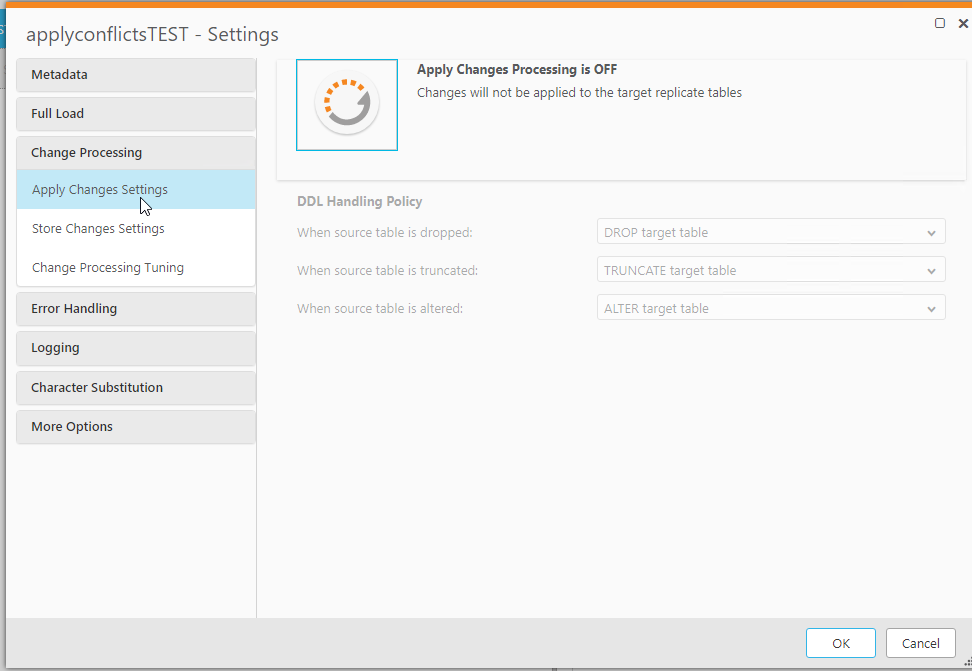
Task: Maximize the Settings dialog window
Action: 940,23
